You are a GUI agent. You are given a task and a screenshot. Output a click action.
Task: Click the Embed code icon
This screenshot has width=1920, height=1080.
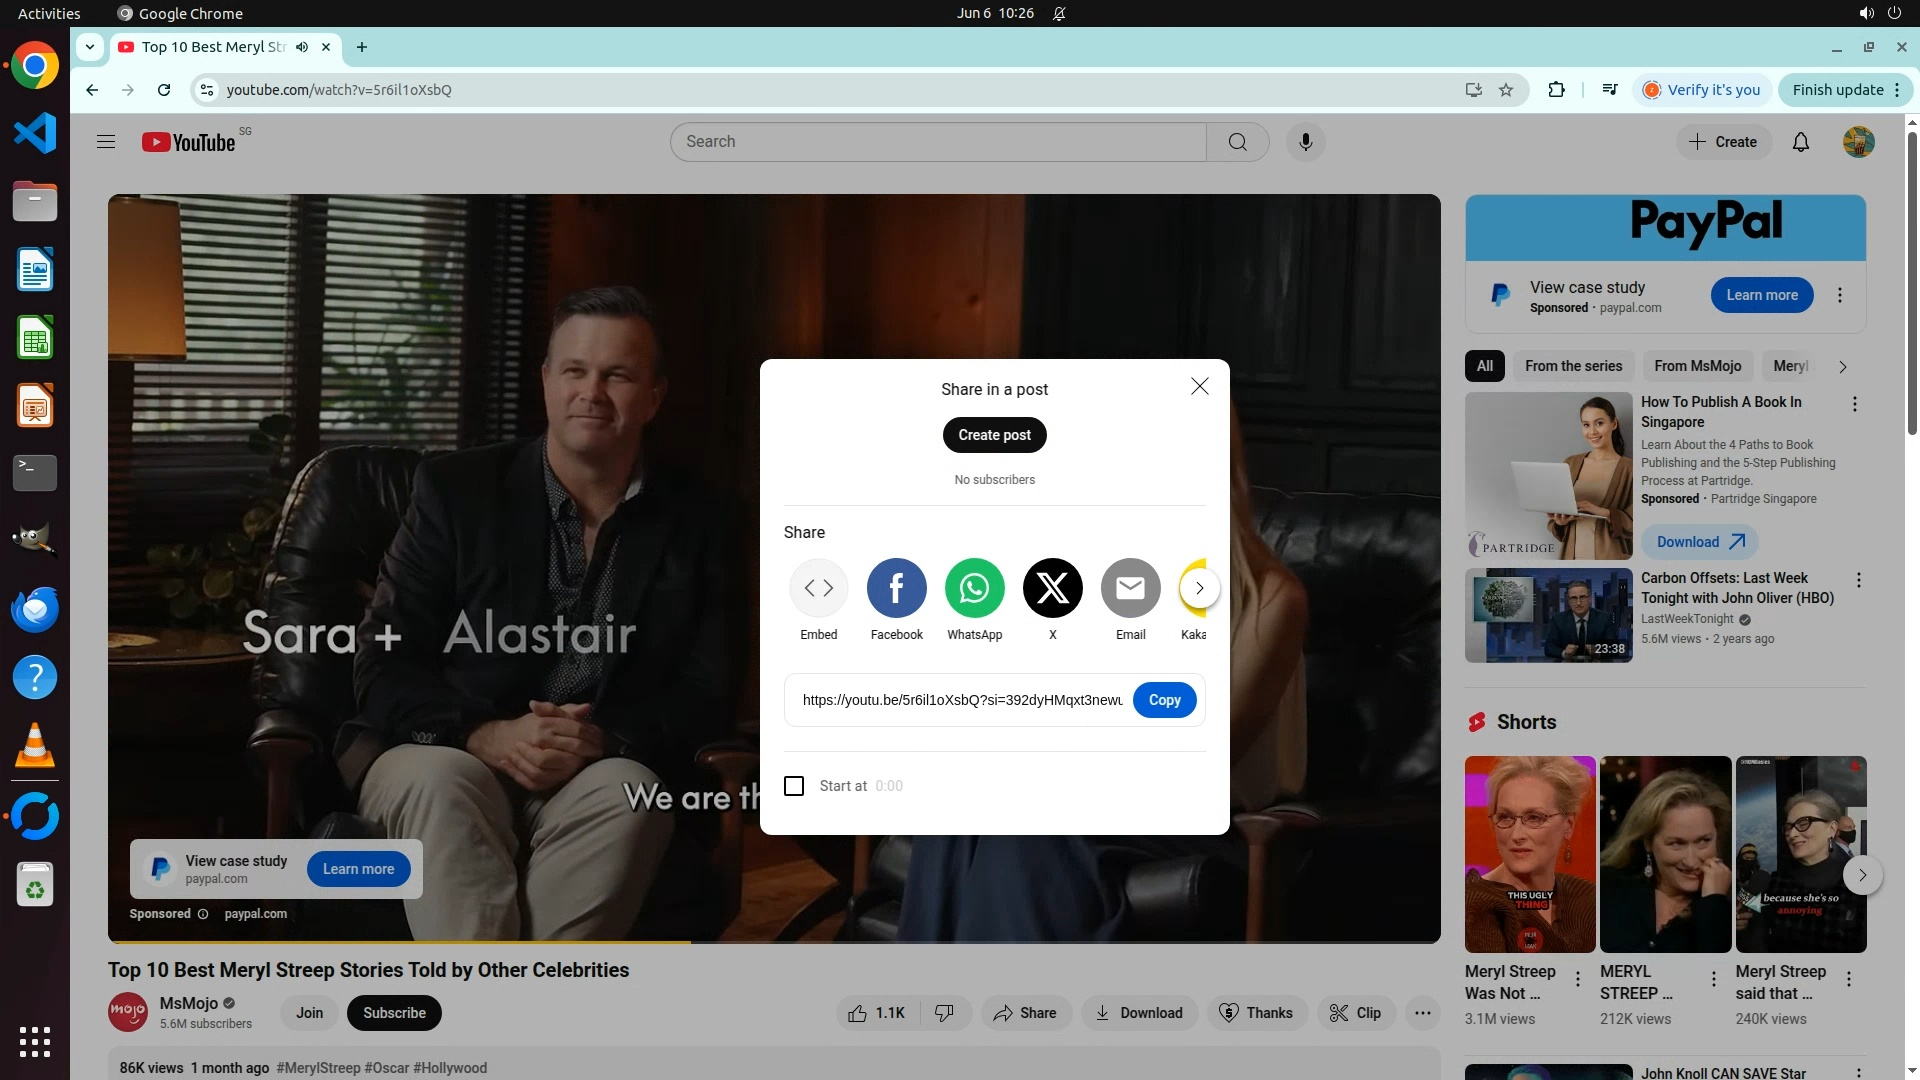pos(818,588)
